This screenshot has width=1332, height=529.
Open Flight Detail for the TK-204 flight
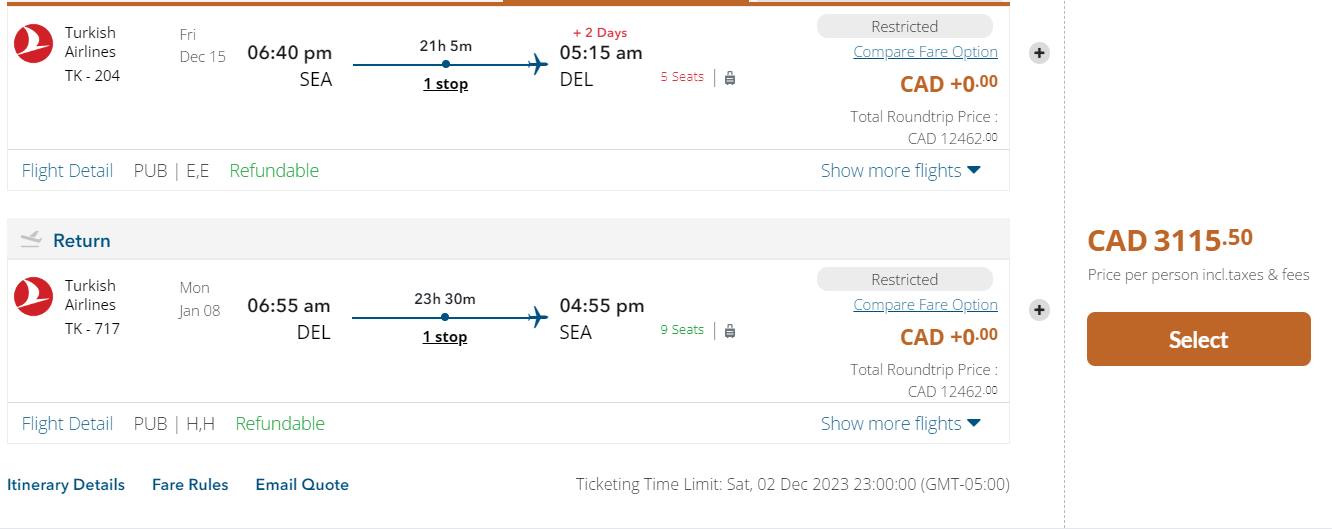[x=67, y=171]
